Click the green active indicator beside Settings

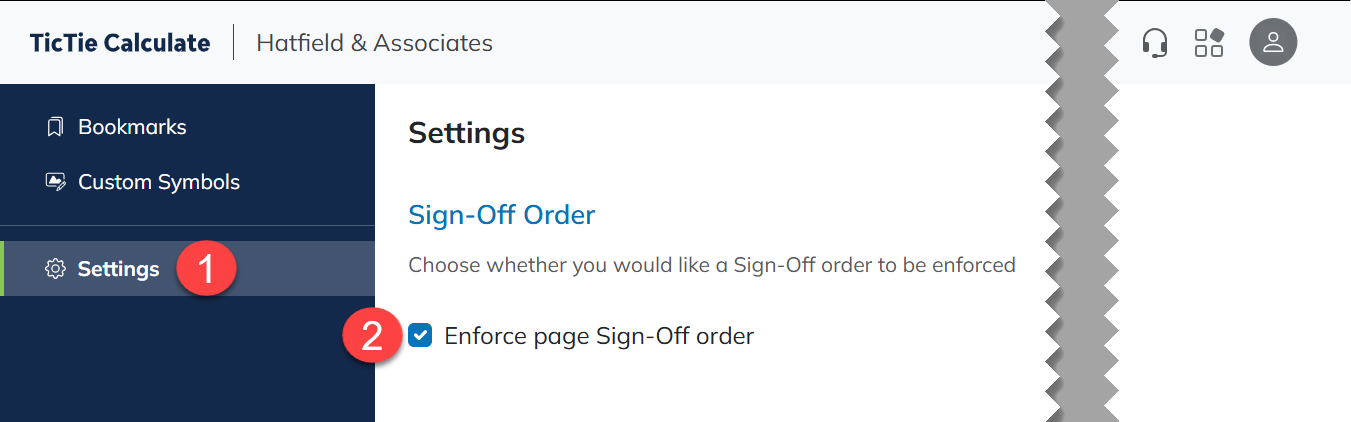(x=3, y=269)
